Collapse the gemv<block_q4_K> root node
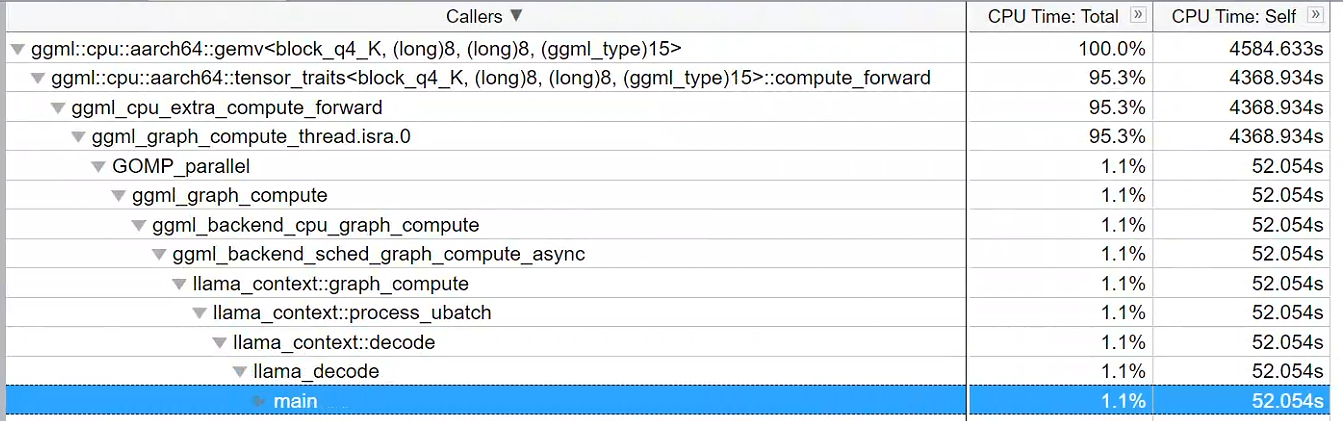The height and width of the screenshot is (421, 1343). tap(18, 48)
